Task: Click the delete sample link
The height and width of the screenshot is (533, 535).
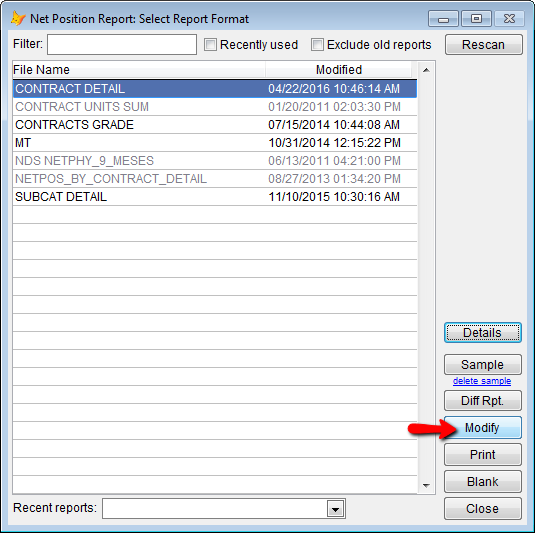Action: pos(482,381)
